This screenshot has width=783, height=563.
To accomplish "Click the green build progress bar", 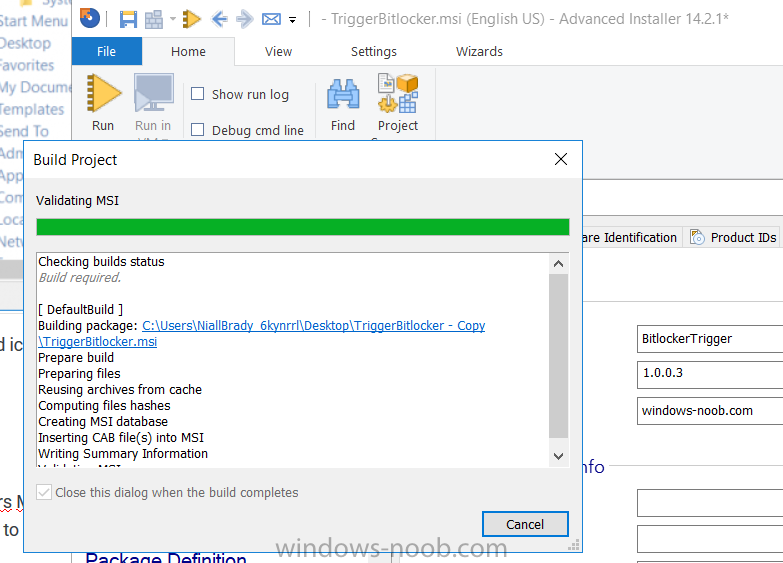I will [303, 227].
